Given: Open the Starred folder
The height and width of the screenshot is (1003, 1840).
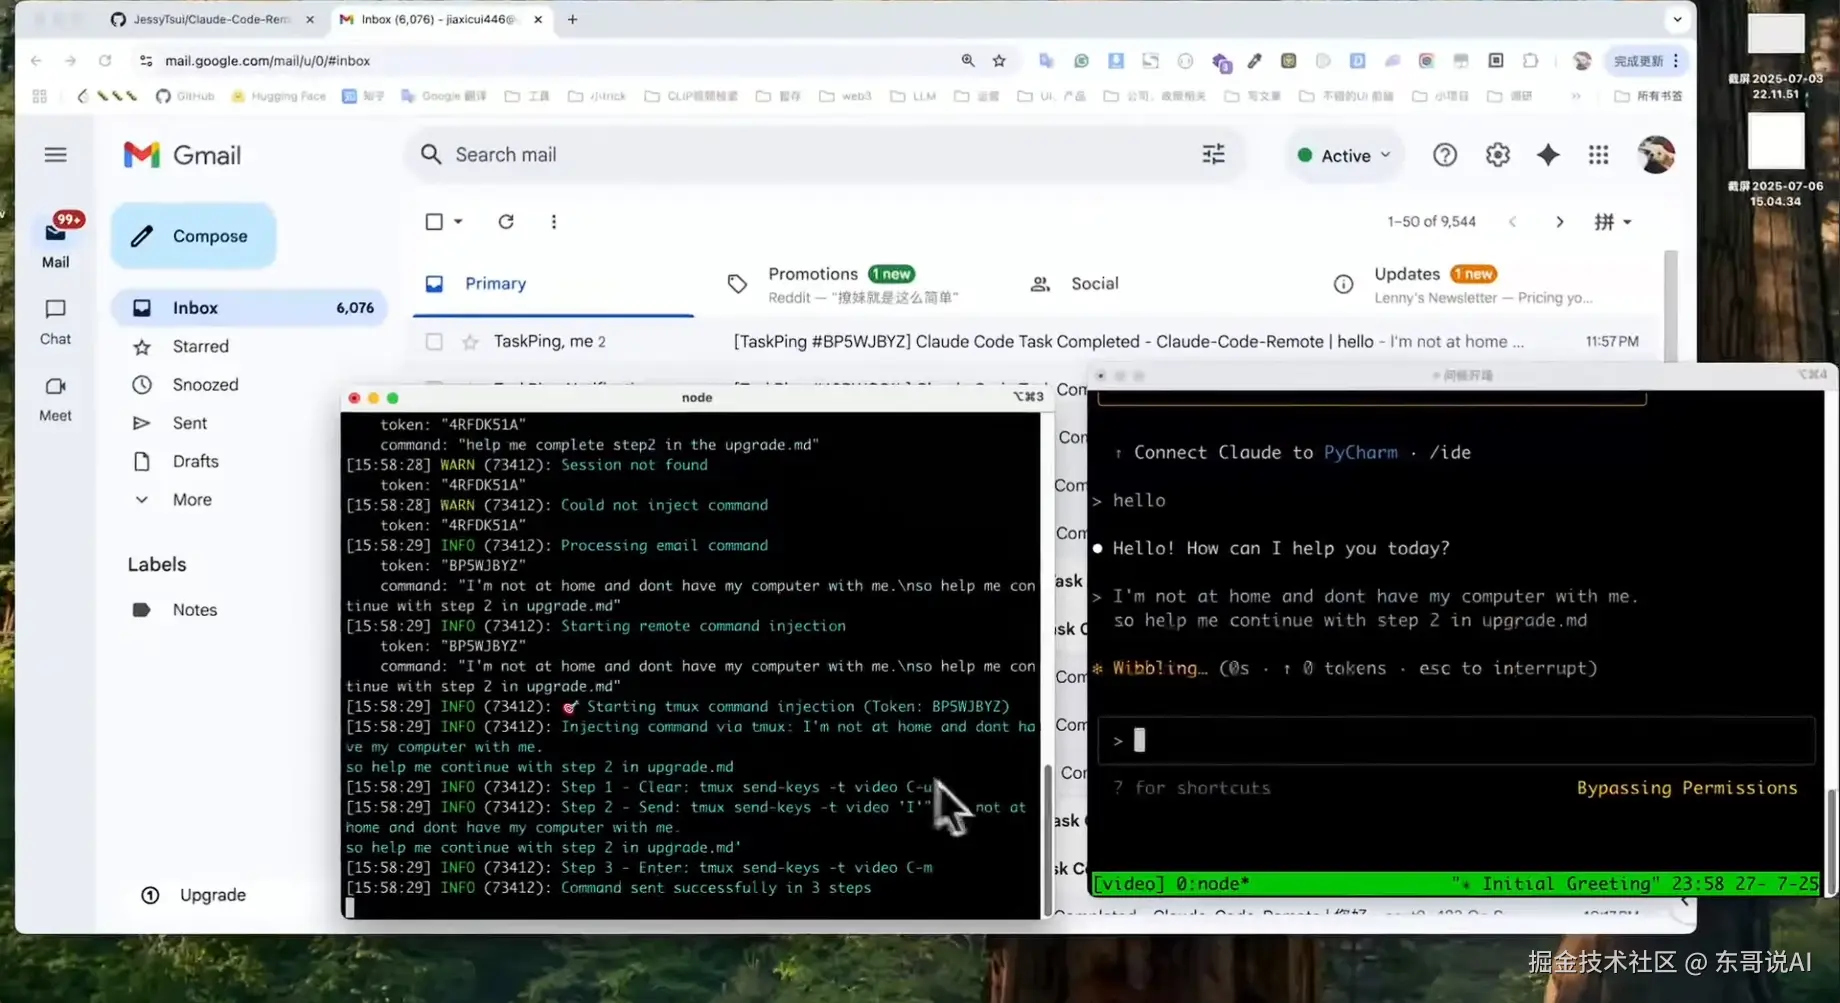Looking at the screenshot, I should tap(200, 346).
